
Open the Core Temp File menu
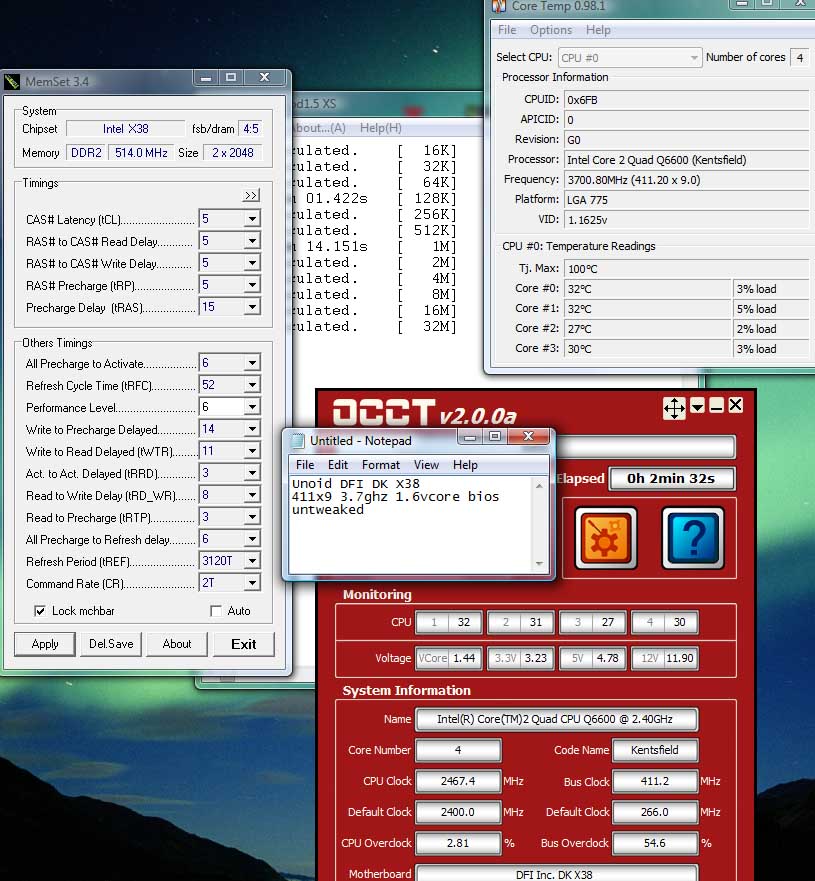(x=507, y=30)
